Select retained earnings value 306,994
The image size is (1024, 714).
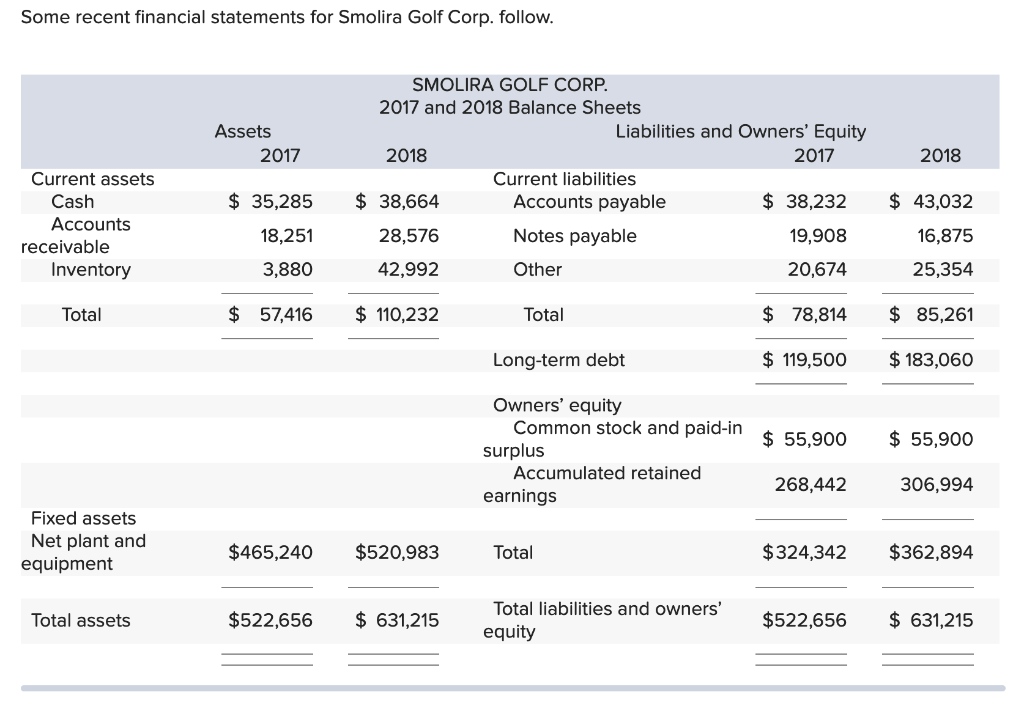point(936,485)
